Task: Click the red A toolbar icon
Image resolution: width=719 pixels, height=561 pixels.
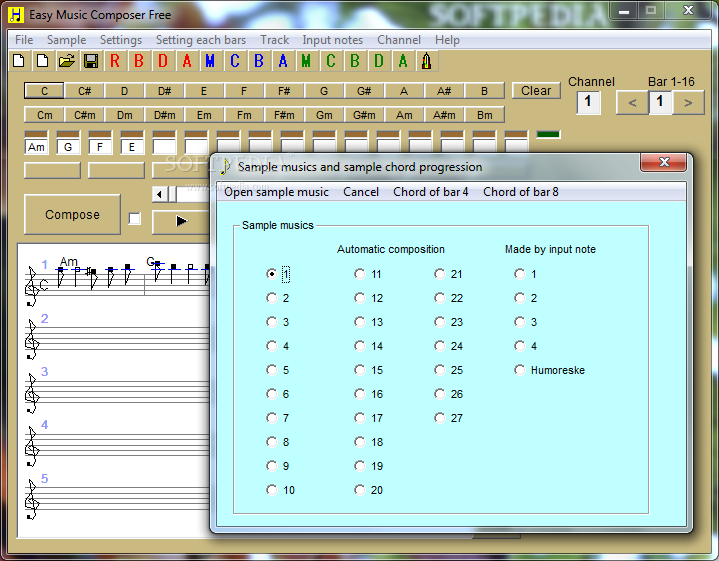Action: click(x=187, y=61)
